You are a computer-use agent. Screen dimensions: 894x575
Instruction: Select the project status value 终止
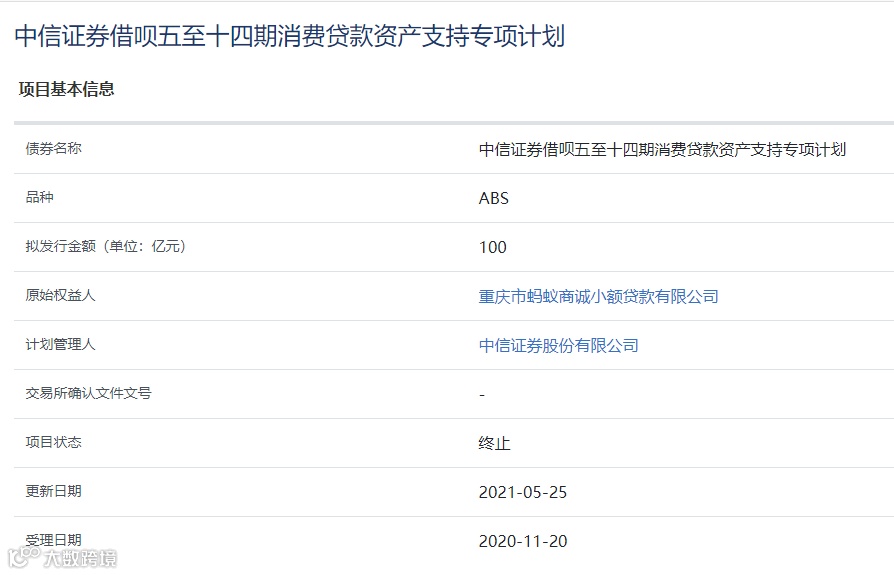(x=494, y=443)
